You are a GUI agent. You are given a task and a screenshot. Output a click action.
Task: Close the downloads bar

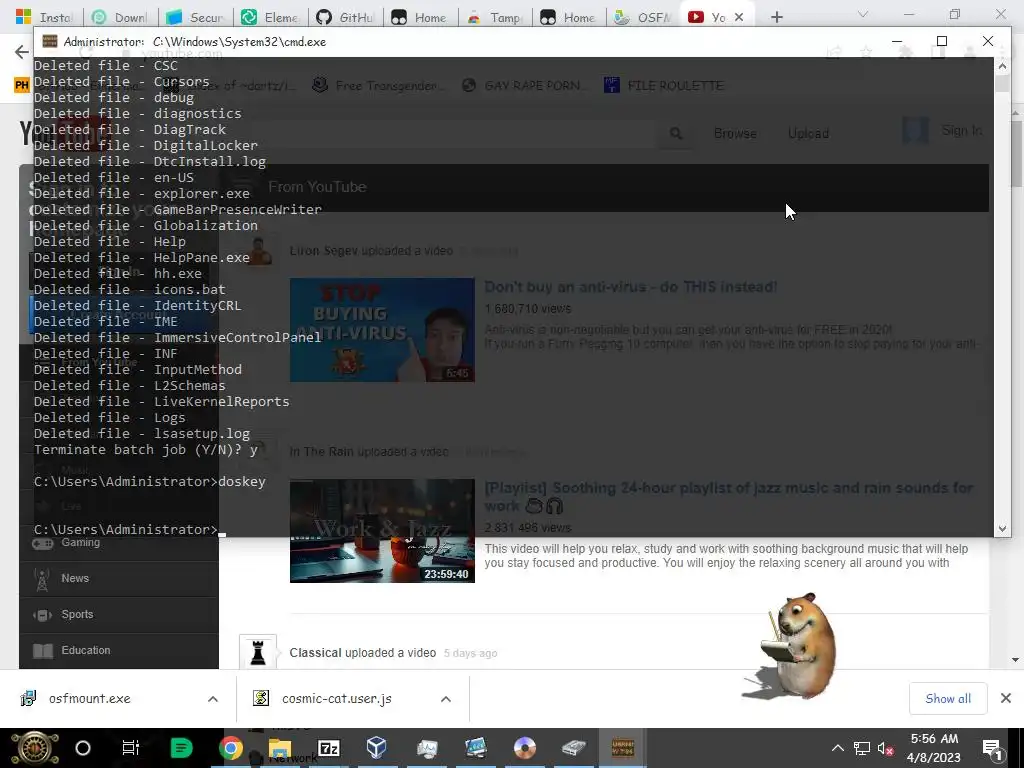(x=1006, y=698)
